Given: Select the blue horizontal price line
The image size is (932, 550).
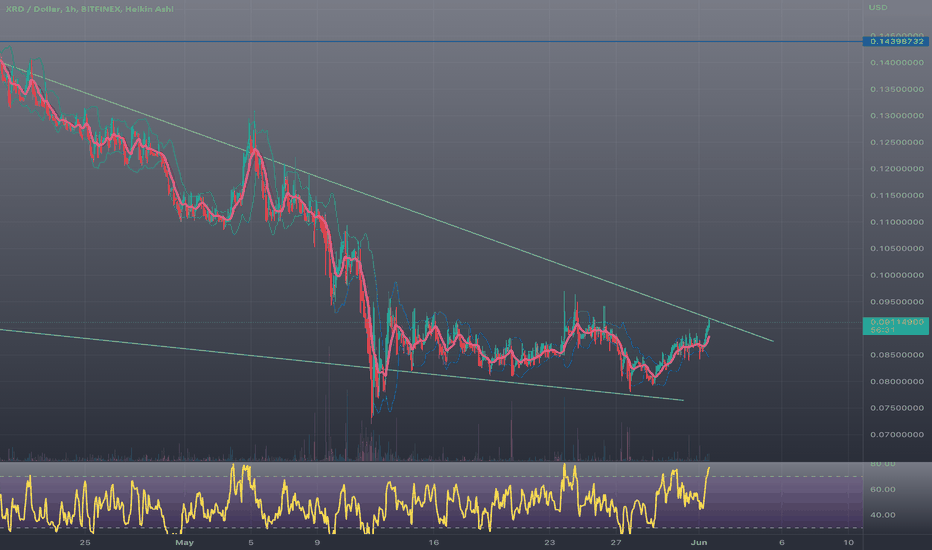Looking at the screenshot, I should coord(431,42).
